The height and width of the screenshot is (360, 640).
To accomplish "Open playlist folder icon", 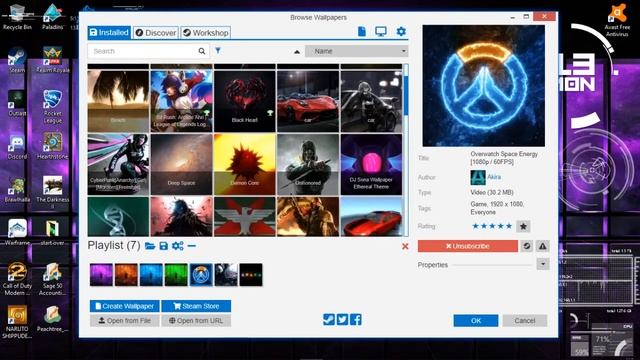I will (x=150, y=246).
